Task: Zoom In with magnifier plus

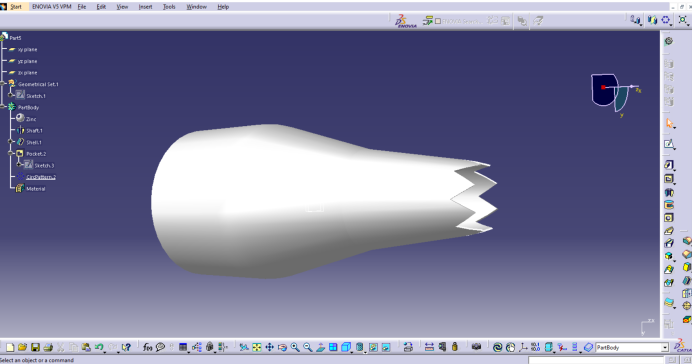Action: click(x=295, y=347)
